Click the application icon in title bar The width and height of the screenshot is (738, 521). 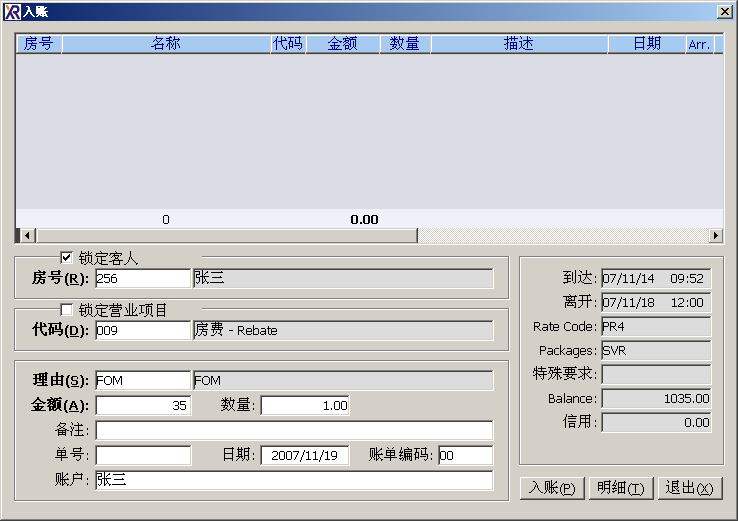click(12, 12)
